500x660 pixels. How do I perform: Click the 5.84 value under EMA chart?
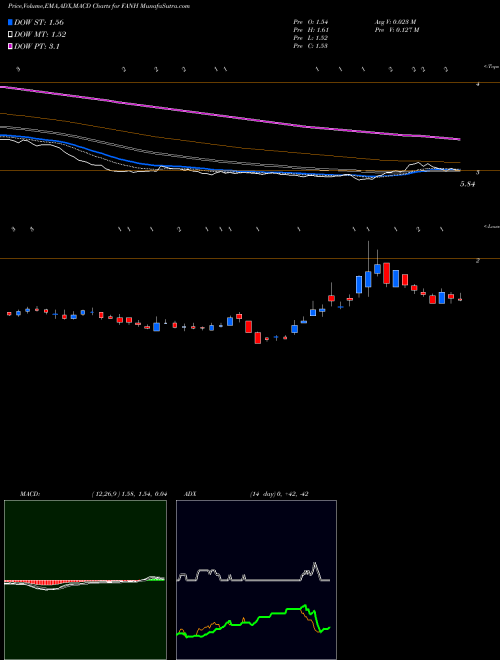(467, 184)
